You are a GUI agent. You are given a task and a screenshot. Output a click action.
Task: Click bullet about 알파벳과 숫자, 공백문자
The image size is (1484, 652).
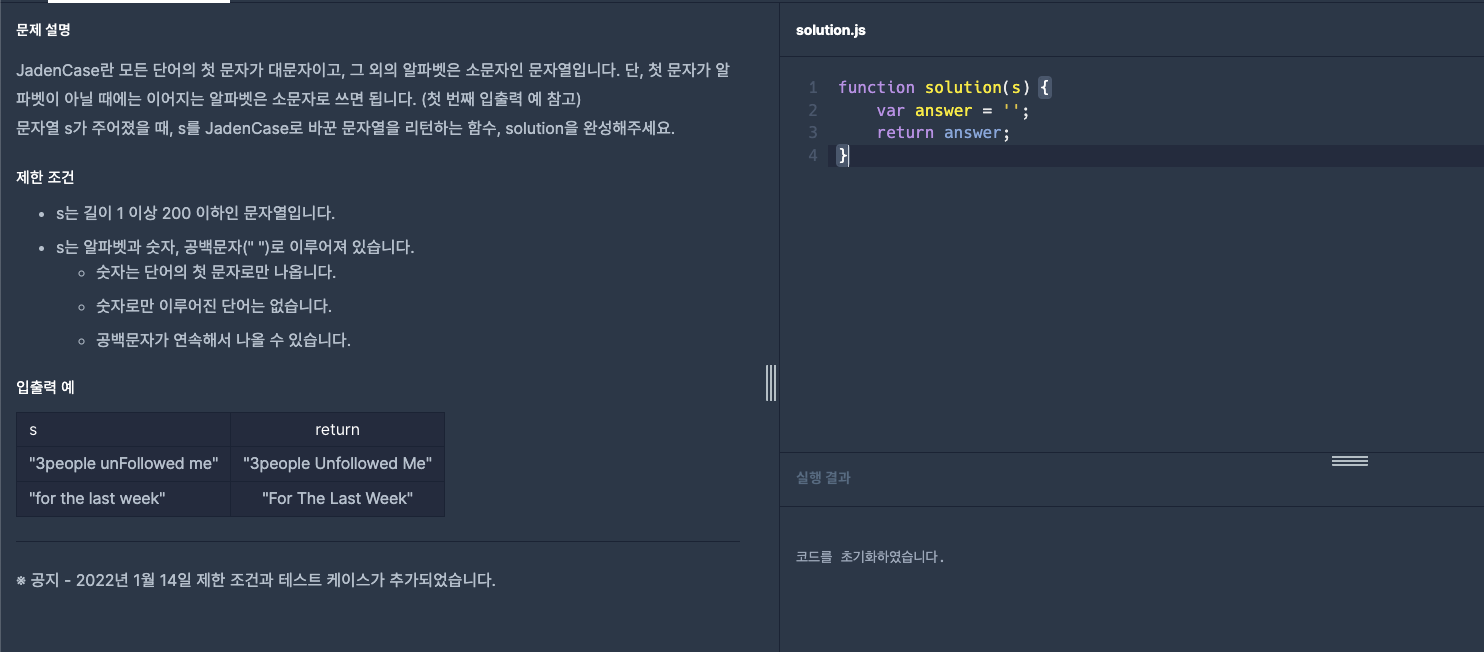[235, 246]
